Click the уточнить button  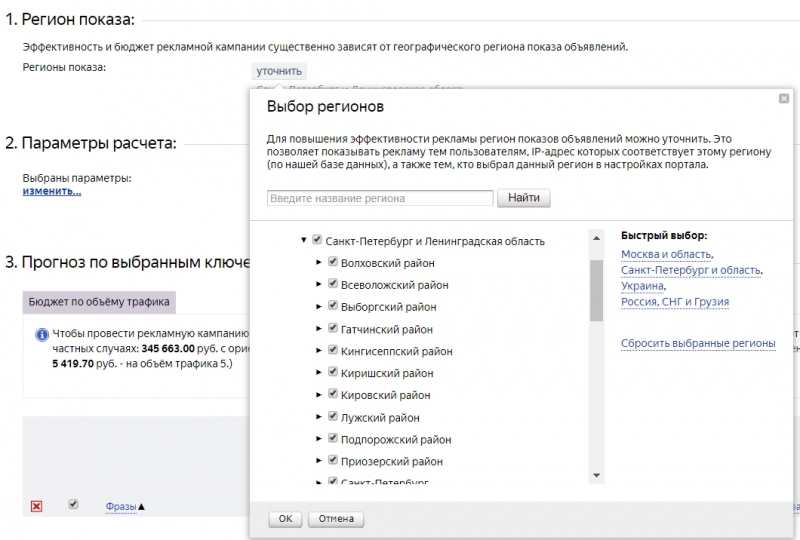click(279, 71)
